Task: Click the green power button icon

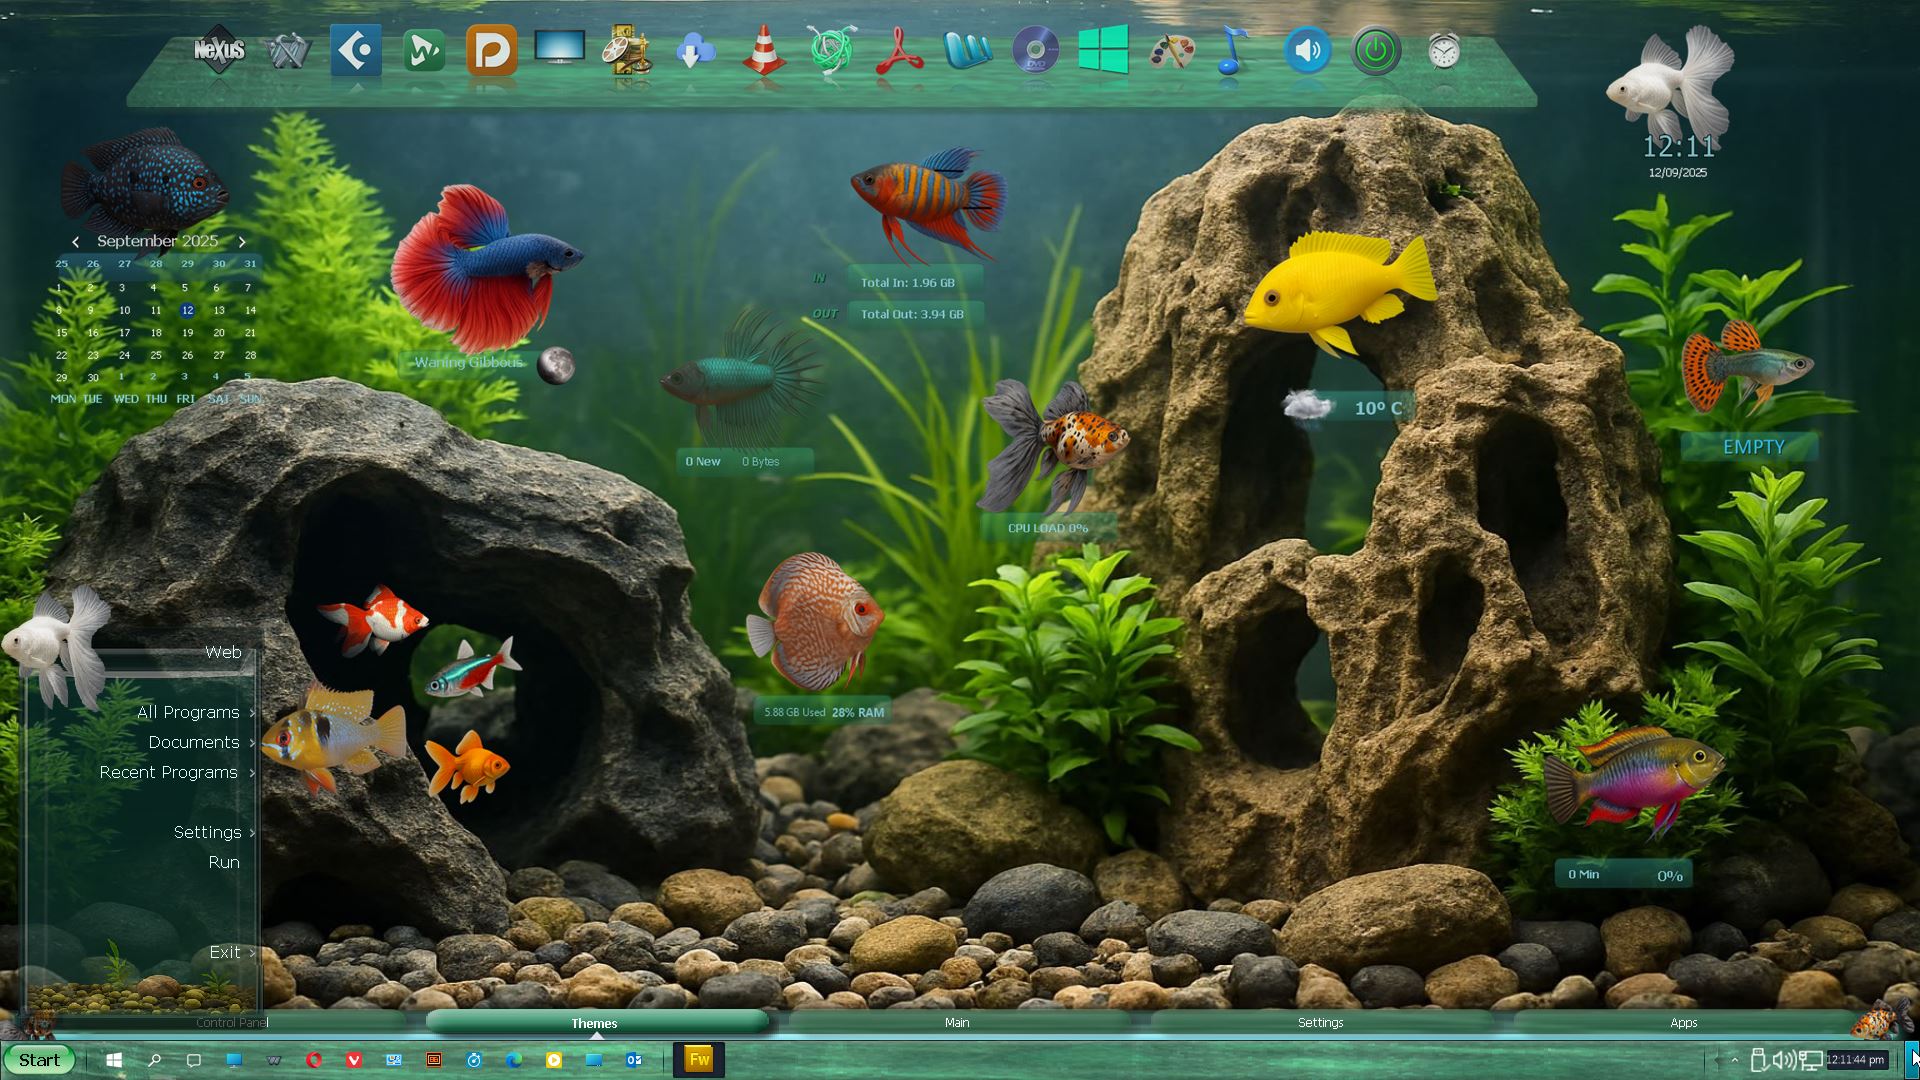Action: tap(1376, 51)
